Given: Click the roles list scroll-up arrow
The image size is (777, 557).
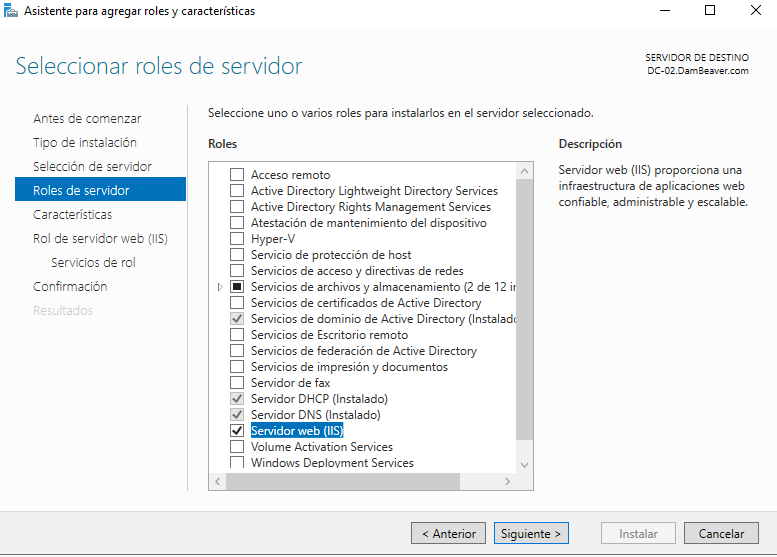Looking at the screenshot, I should [x=524, y=171].
